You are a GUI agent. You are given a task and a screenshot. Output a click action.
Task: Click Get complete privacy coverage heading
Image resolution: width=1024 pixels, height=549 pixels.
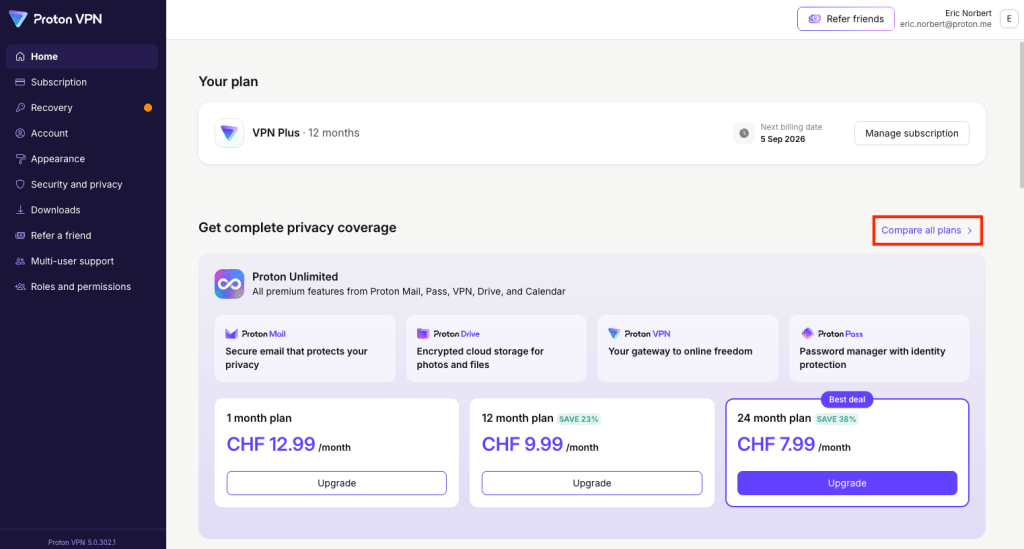click(297, 228)
